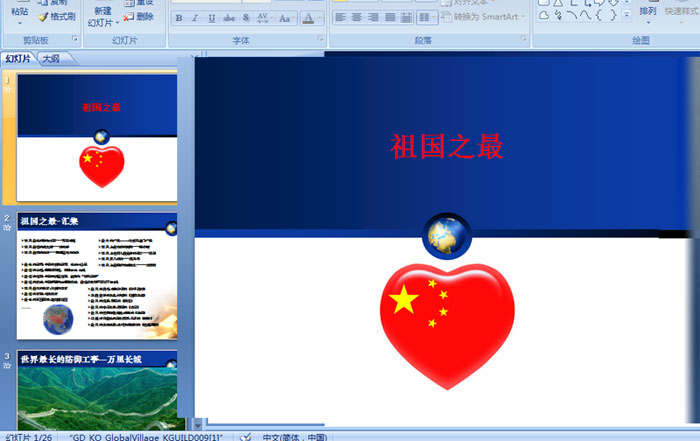Viewport: 700px width, 441px height.
Task: Click the animation star under slide 1
Action: point(7,89)
